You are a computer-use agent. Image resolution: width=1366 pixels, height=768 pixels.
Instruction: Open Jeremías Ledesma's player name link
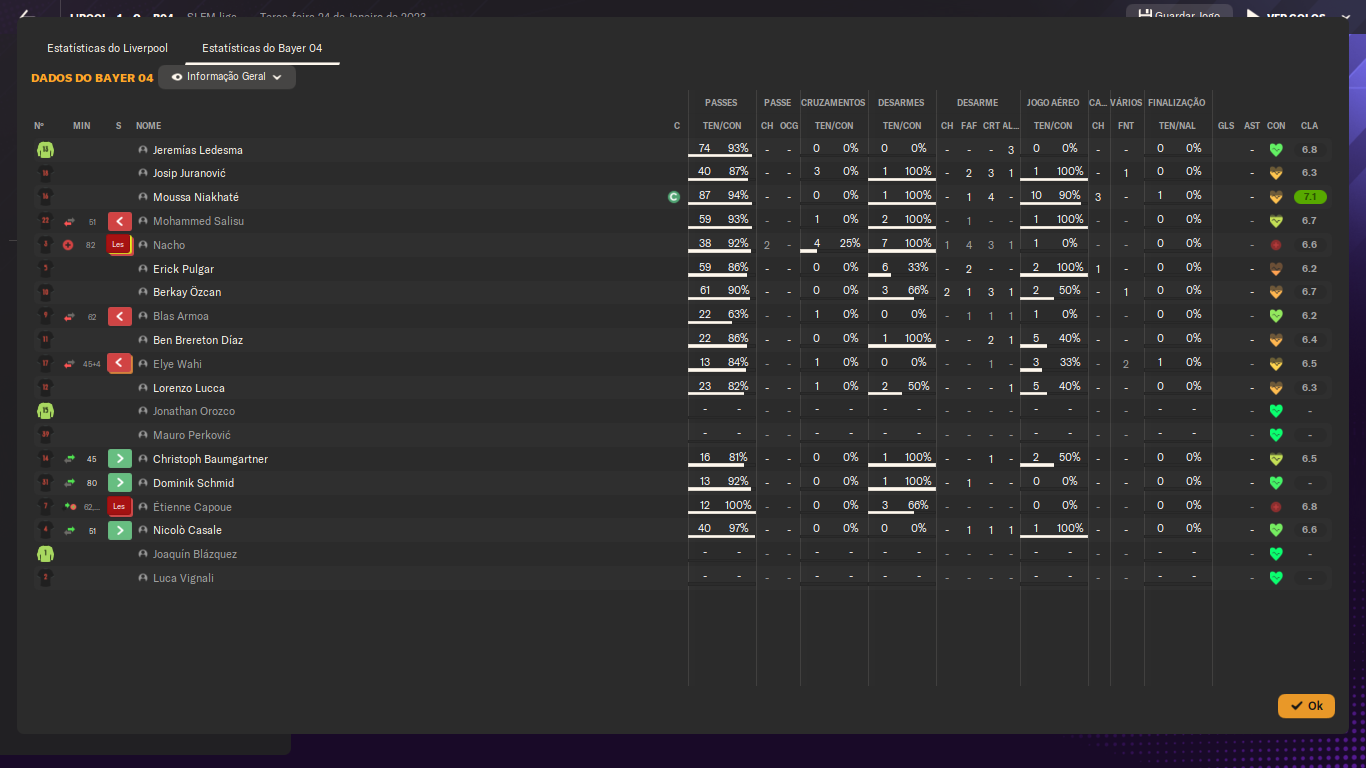pos(198,150)
